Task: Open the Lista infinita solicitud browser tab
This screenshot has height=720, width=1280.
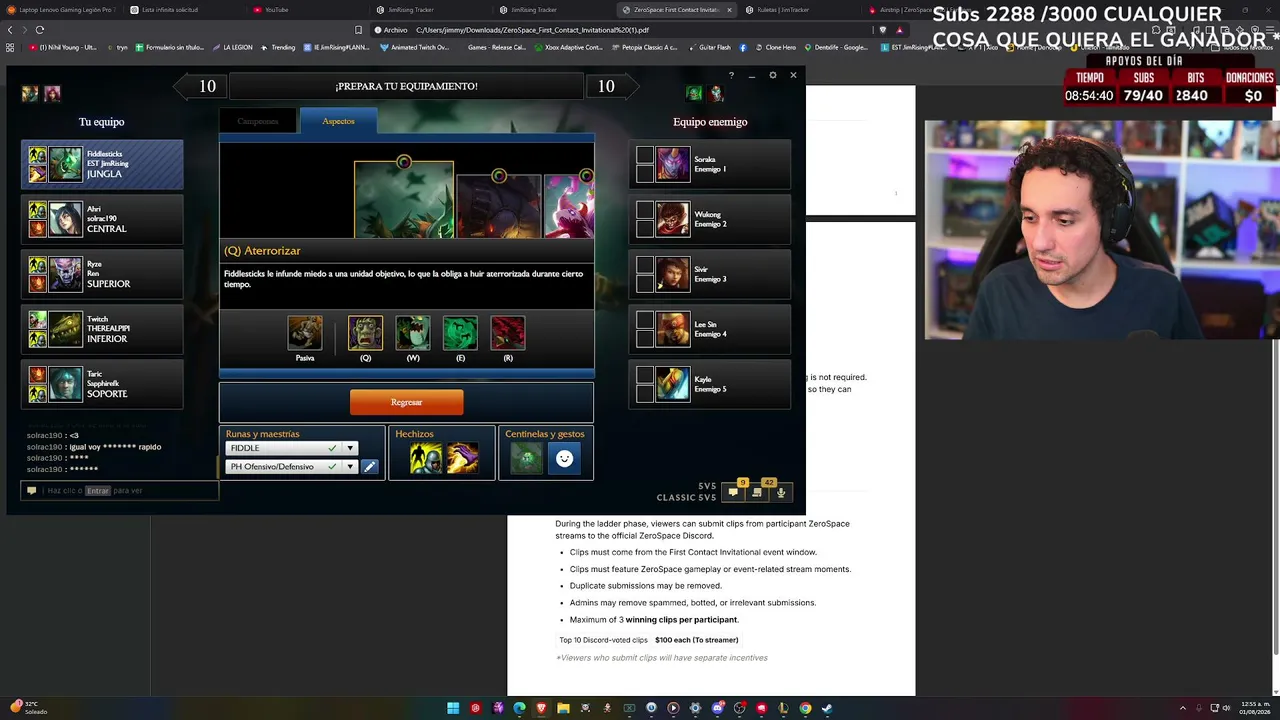Action: coord(184,10)
